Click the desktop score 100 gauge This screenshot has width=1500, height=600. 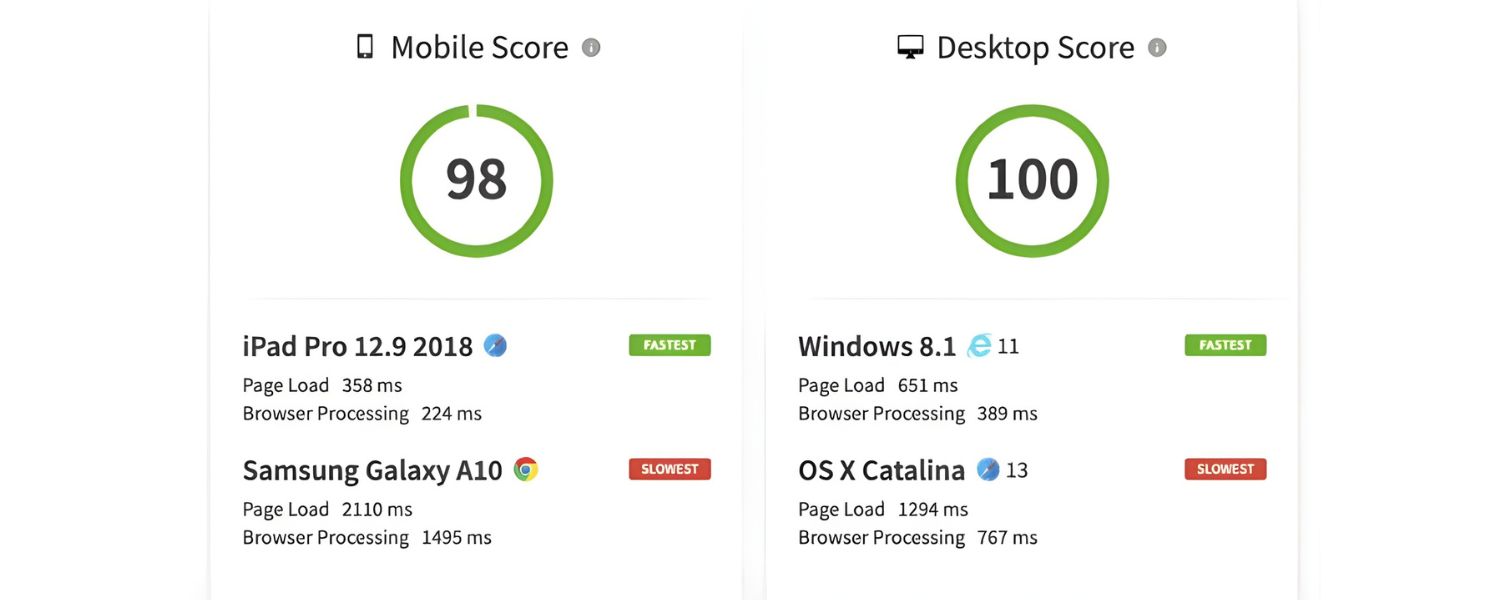click(1032, 180)
